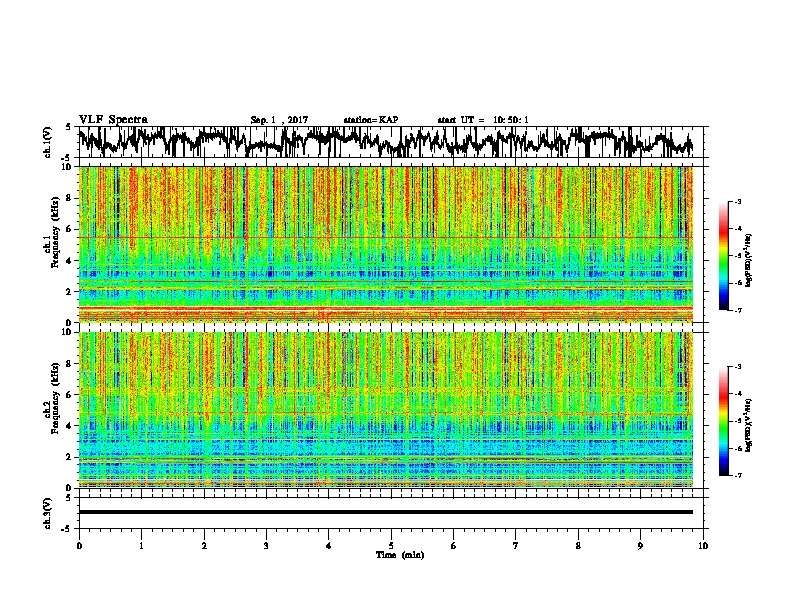This screenshot has height=612, width=792.
Task: Click the "7" time-axis tick label
Action: pos(516,546)
